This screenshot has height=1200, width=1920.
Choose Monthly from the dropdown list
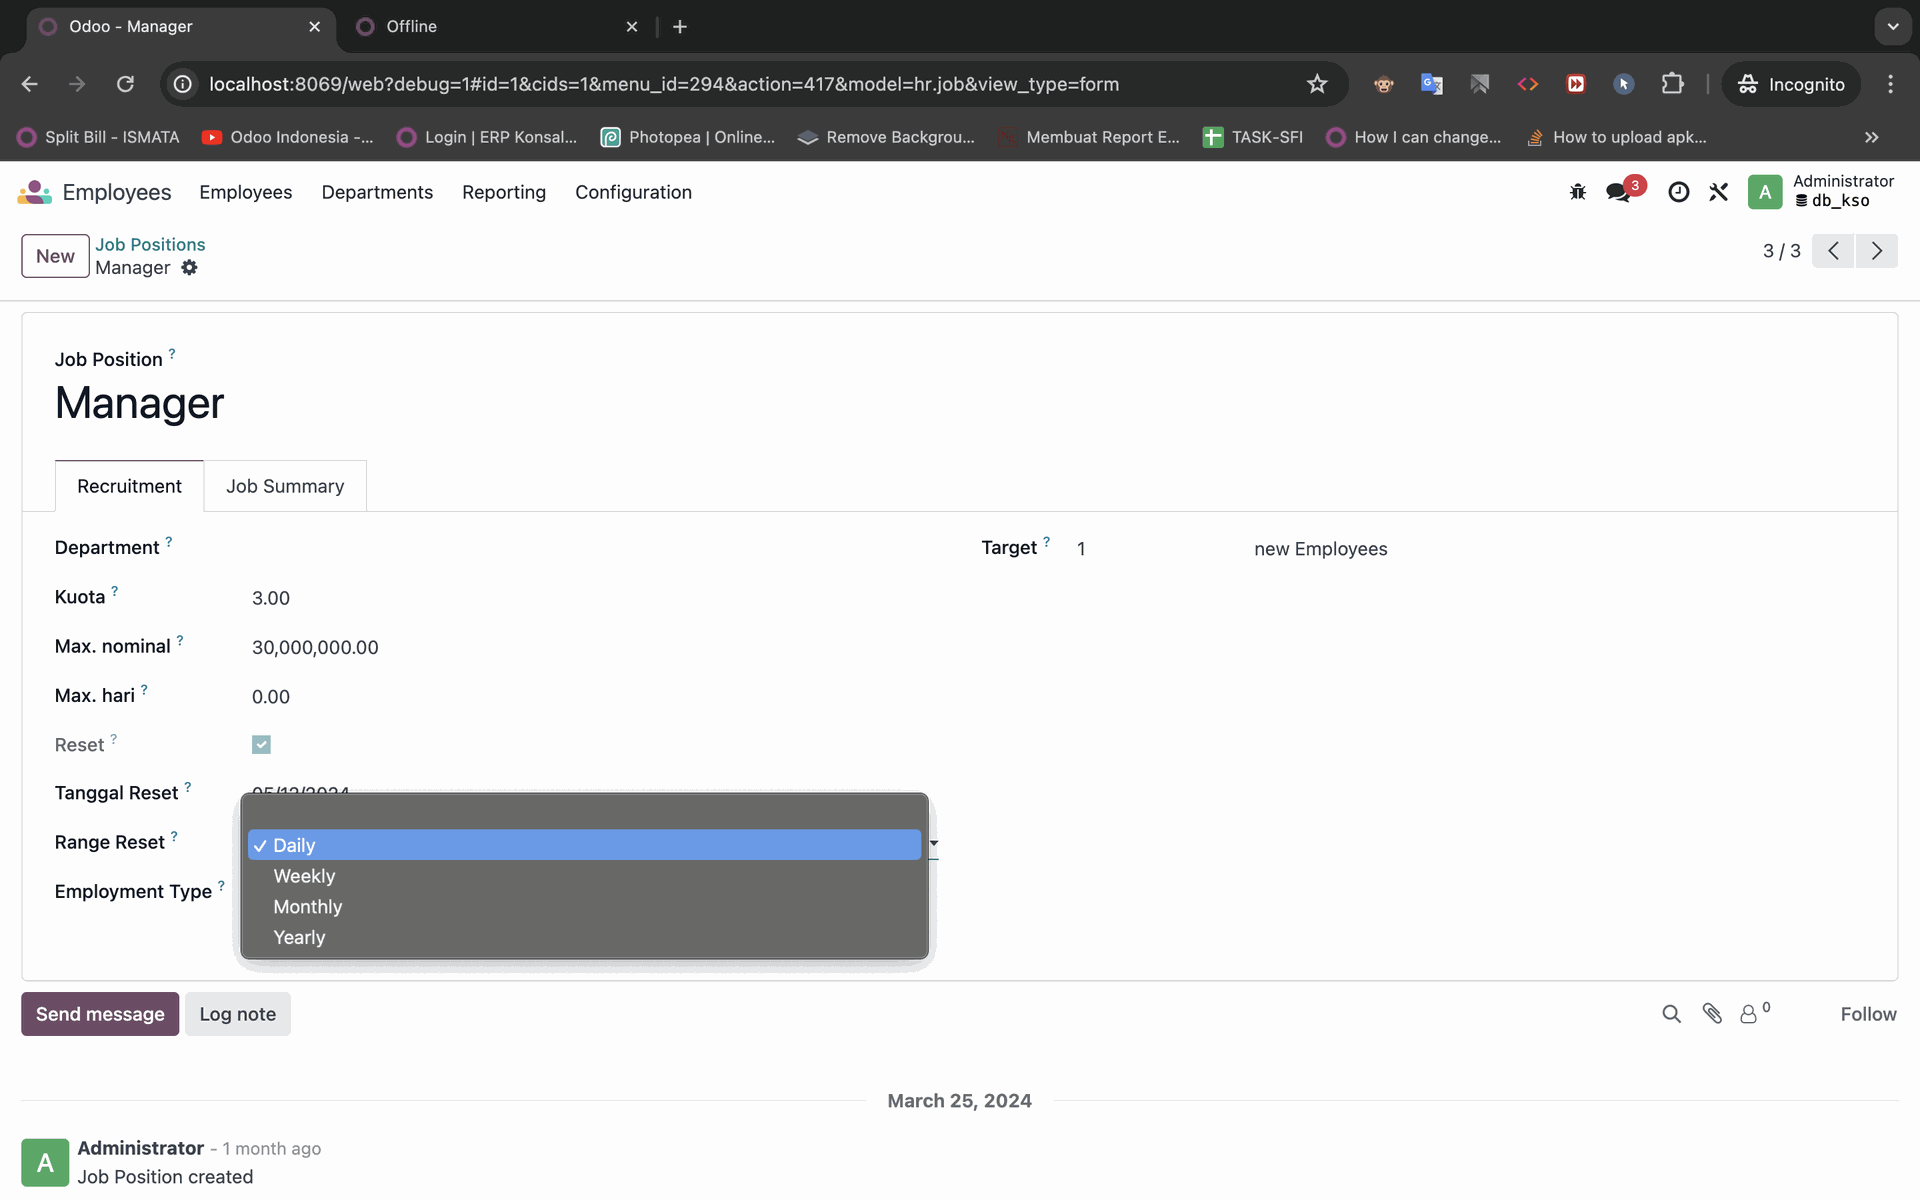pos(308,907)
